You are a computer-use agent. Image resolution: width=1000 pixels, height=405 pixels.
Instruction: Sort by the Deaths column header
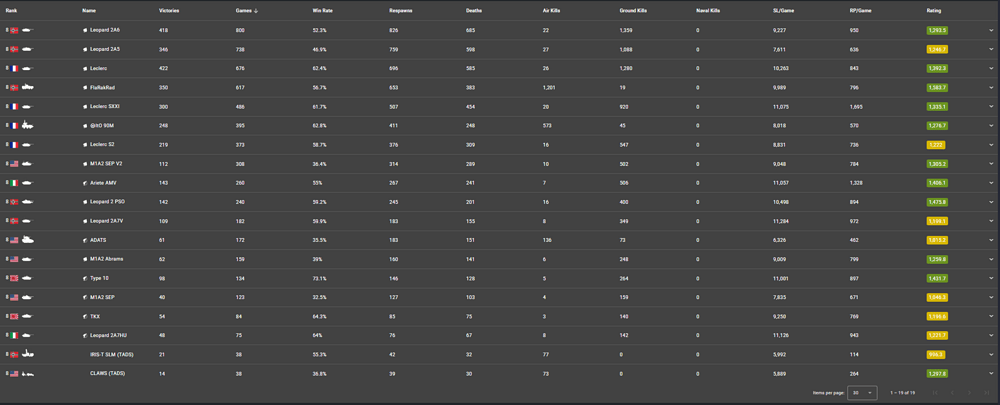[x=474, y=11]
